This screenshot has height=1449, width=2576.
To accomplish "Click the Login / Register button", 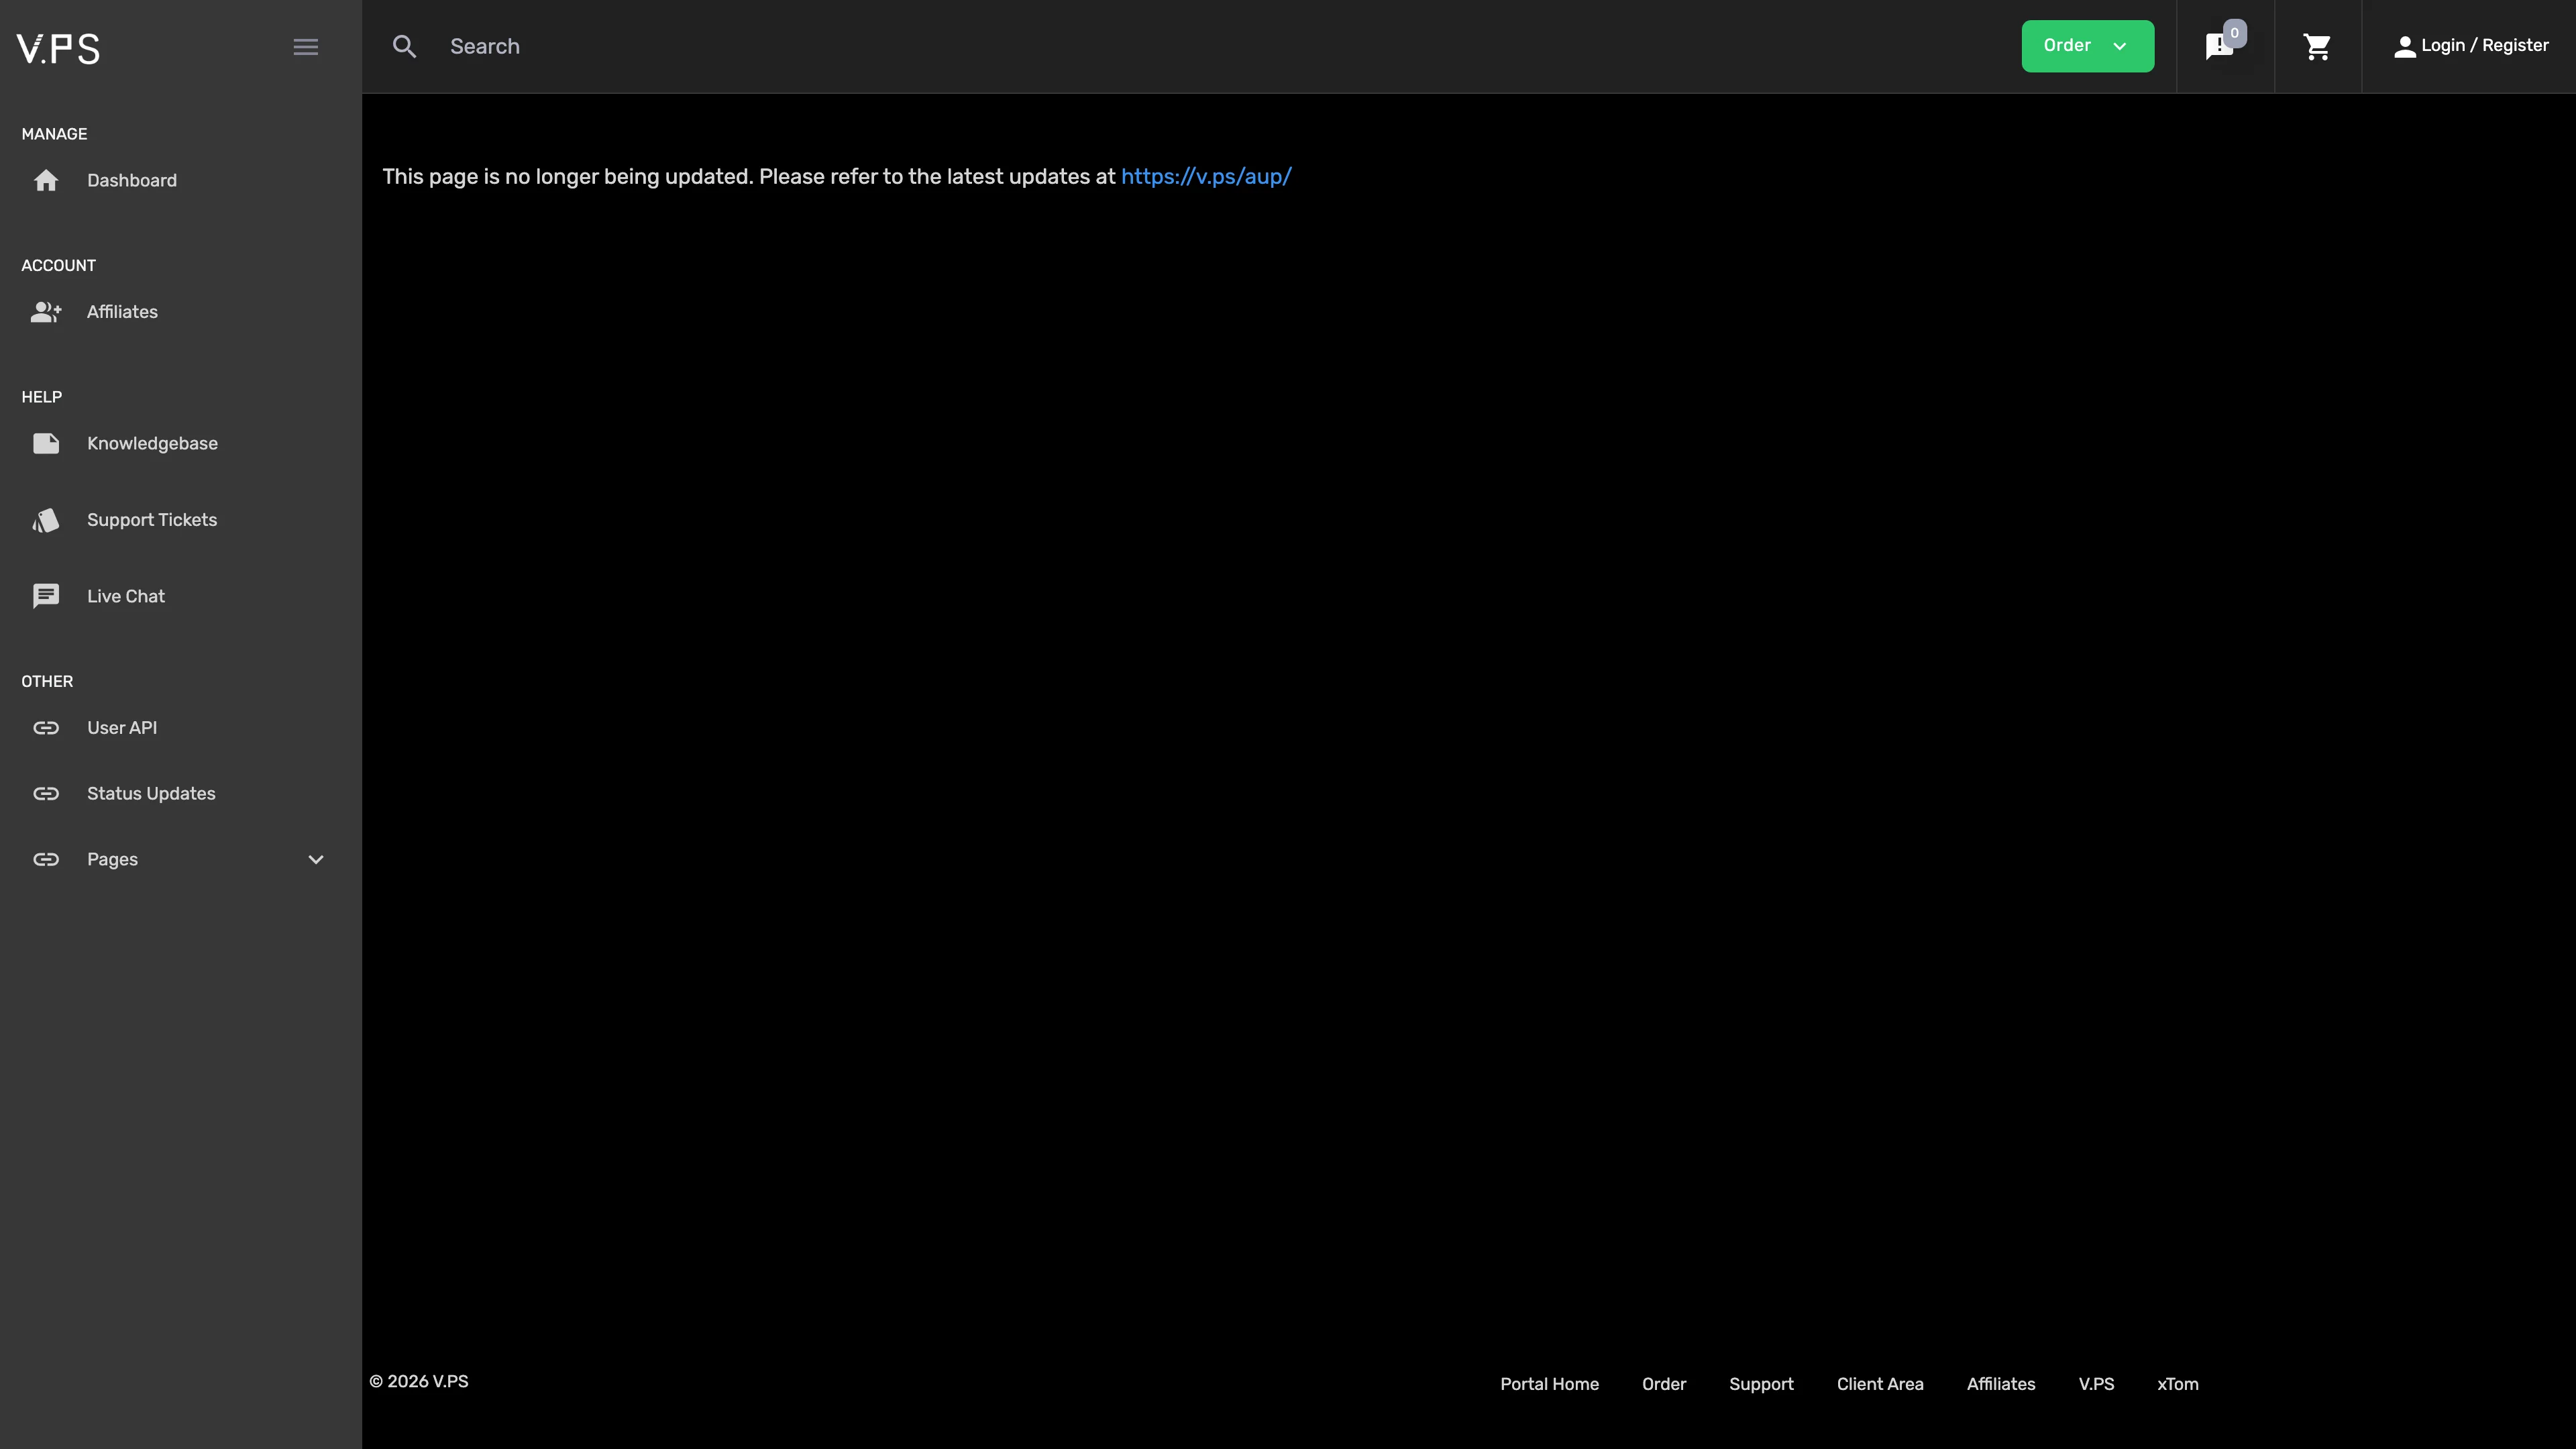I will 2471,46.
